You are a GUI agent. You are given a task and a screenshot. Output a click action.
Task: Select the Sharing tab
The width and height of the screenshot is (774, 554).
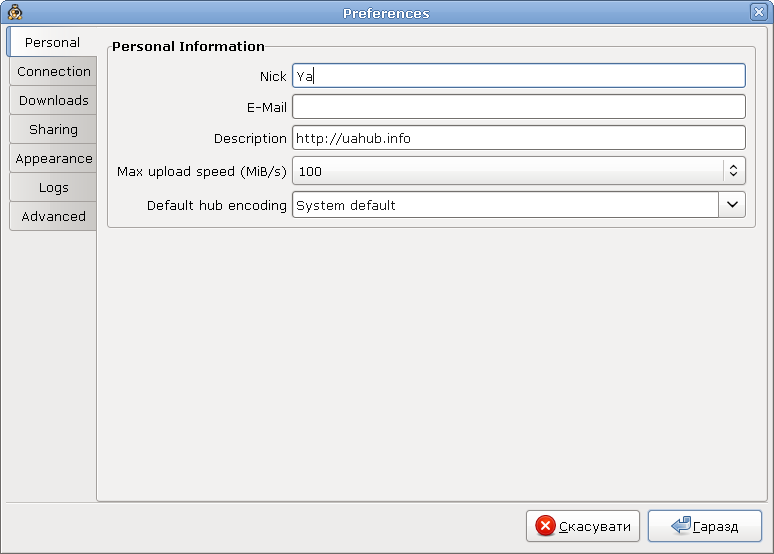click(x=53, y=130)
